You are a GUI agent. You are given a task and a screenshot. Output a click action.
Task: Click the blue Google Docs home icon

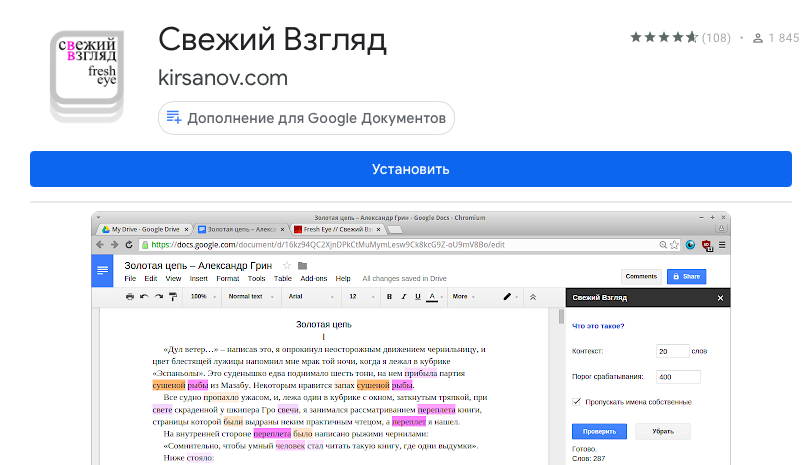click(x=103, y=270)
